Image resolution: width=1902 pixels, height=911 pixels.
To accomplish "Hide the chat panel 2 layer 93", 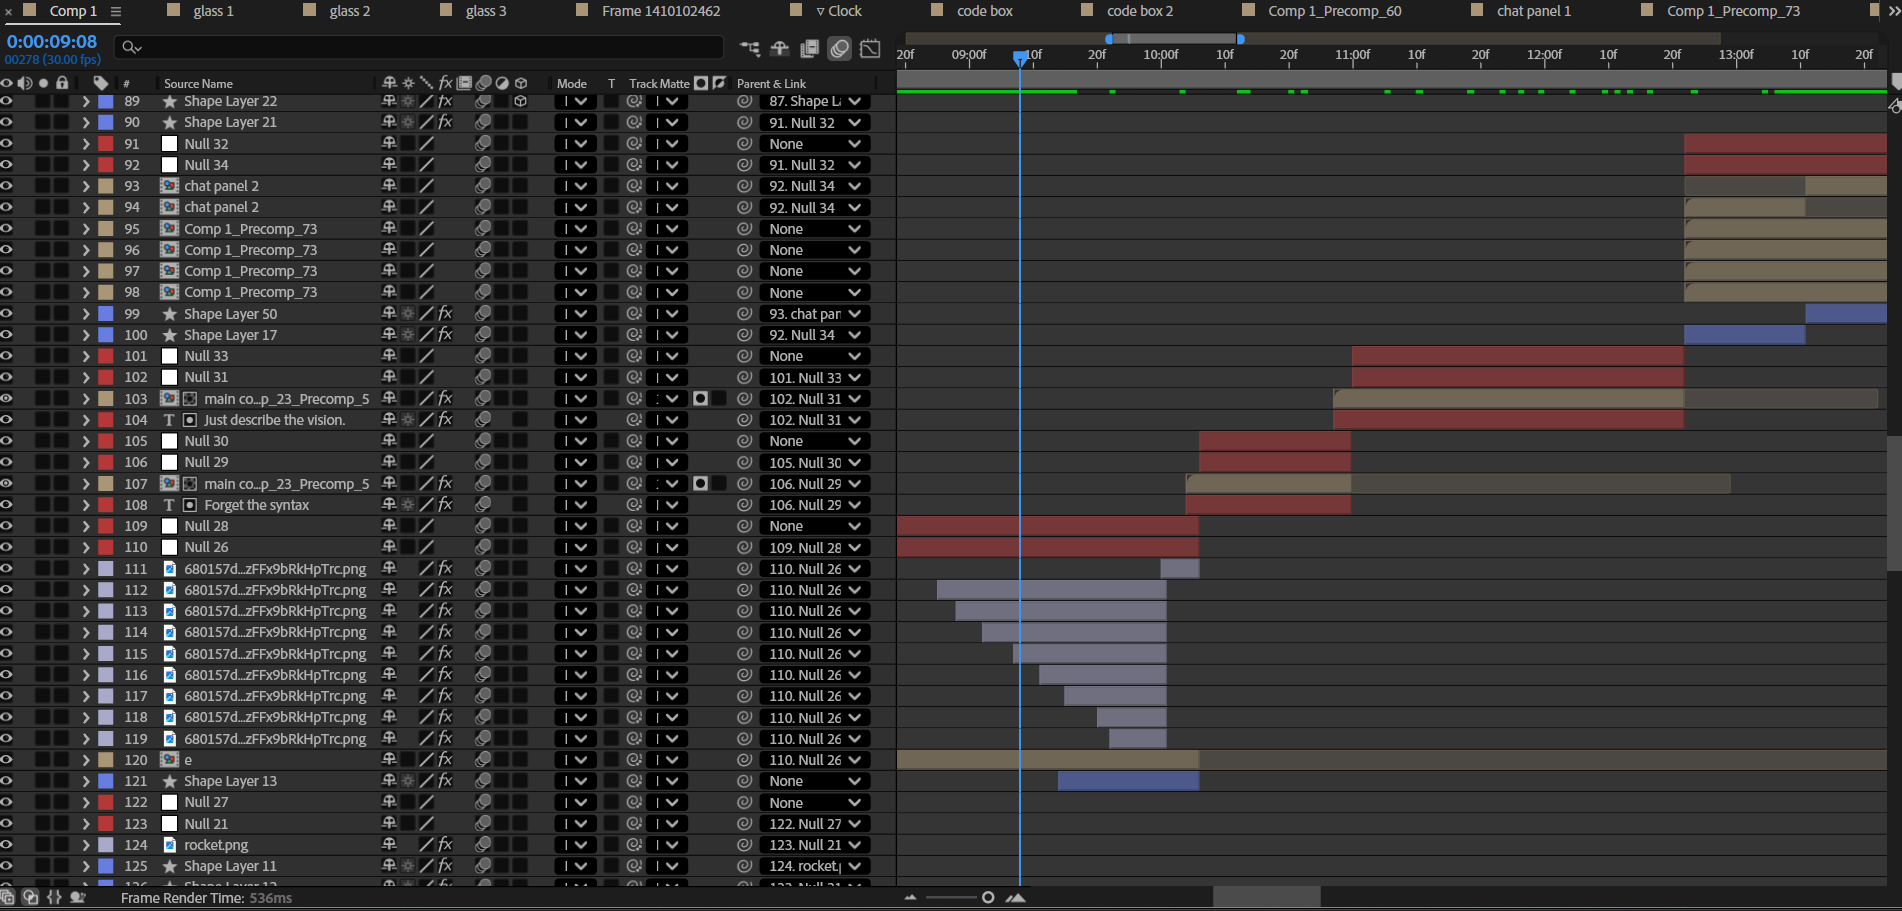I will [7, 186].
